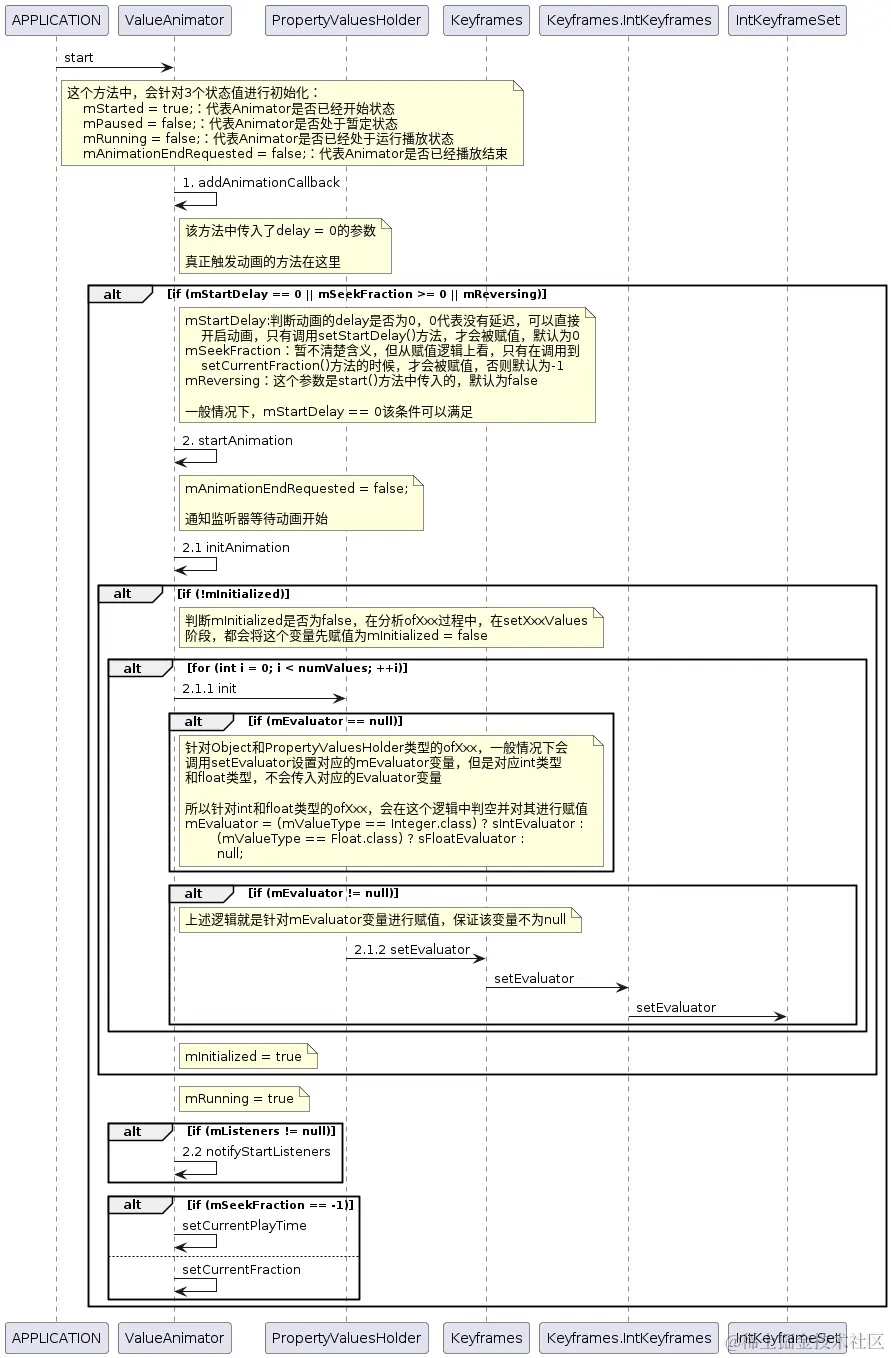Click the start message arrow label

tap(78, 57)
